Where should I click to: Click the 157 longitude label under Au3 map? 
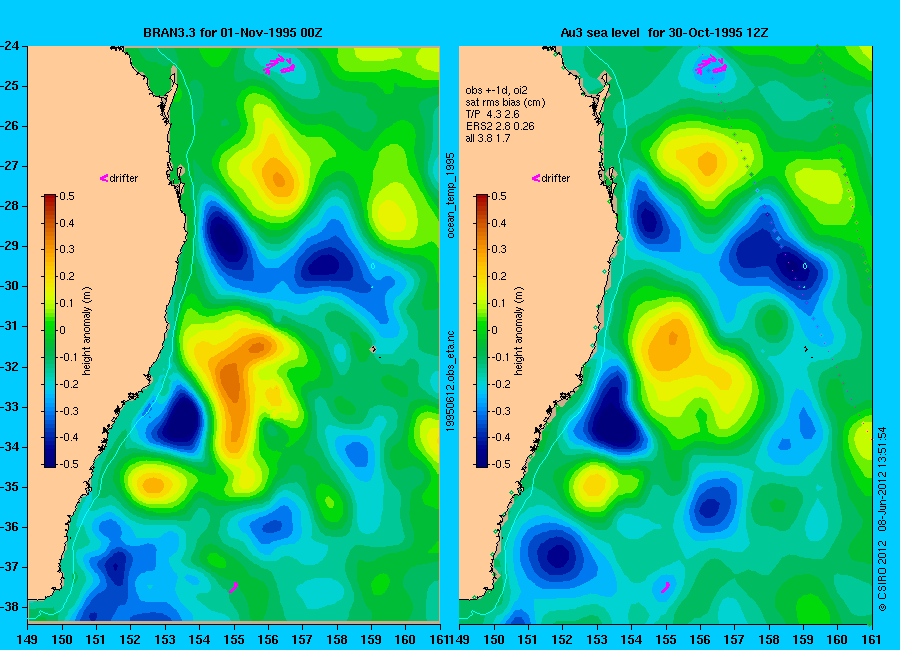point(734,640)
